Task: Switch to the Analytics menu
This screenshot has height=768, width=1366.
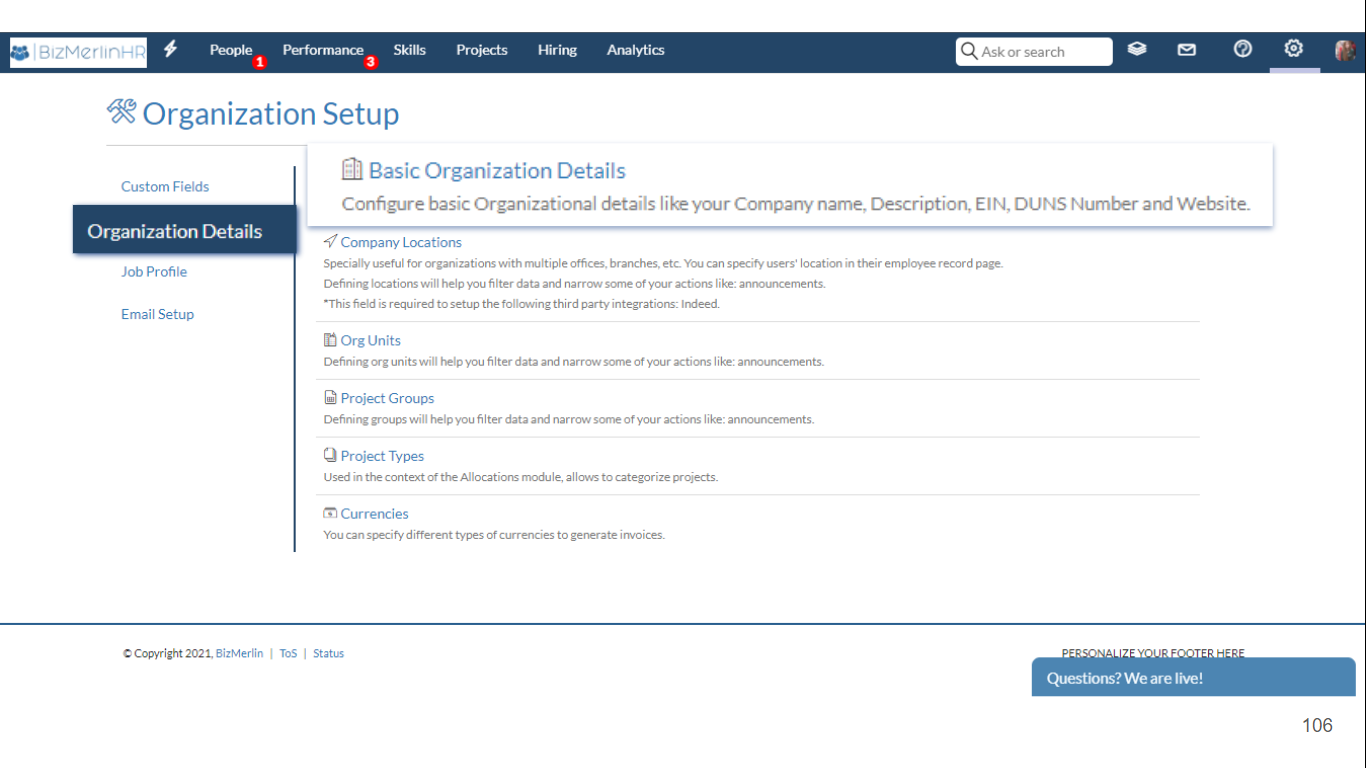Action: tap(635, 49)
